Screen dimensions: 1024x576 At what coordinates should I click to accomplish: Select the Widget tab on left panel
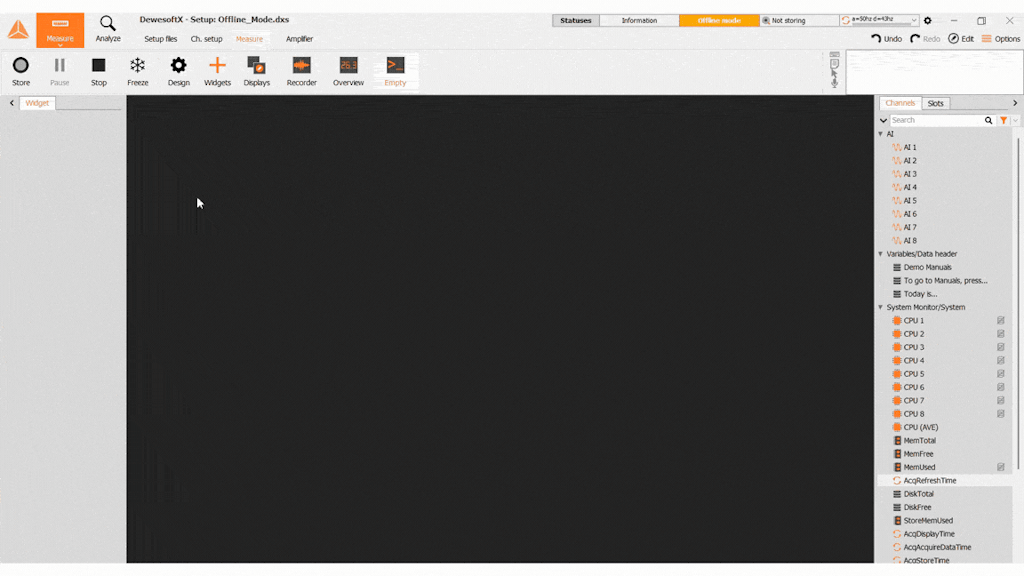click(37, 103)
